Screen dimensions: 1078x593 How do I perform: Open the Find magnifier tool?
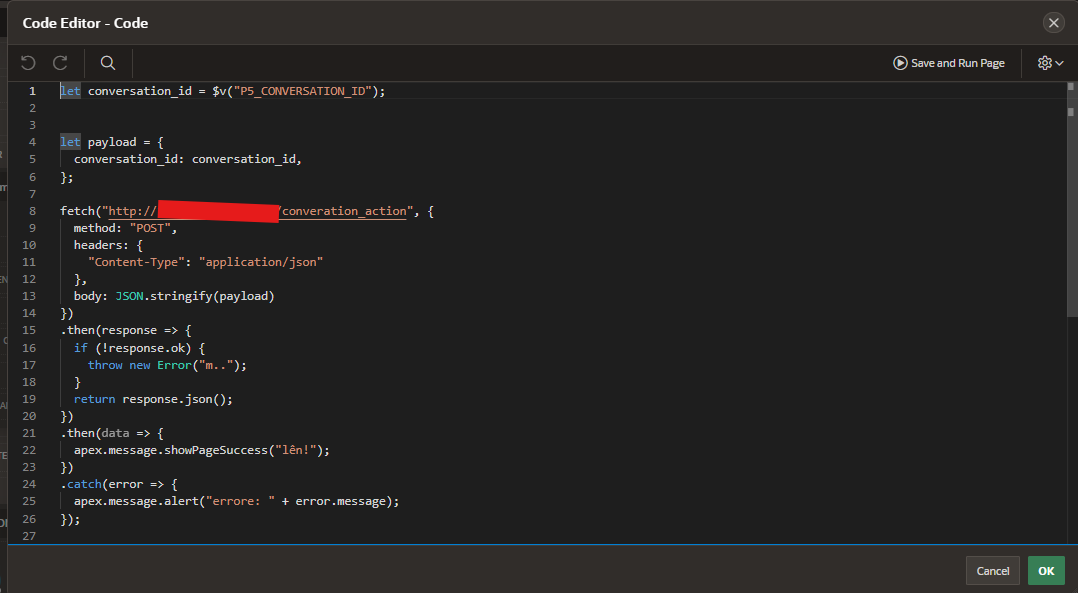coord(108,63)
